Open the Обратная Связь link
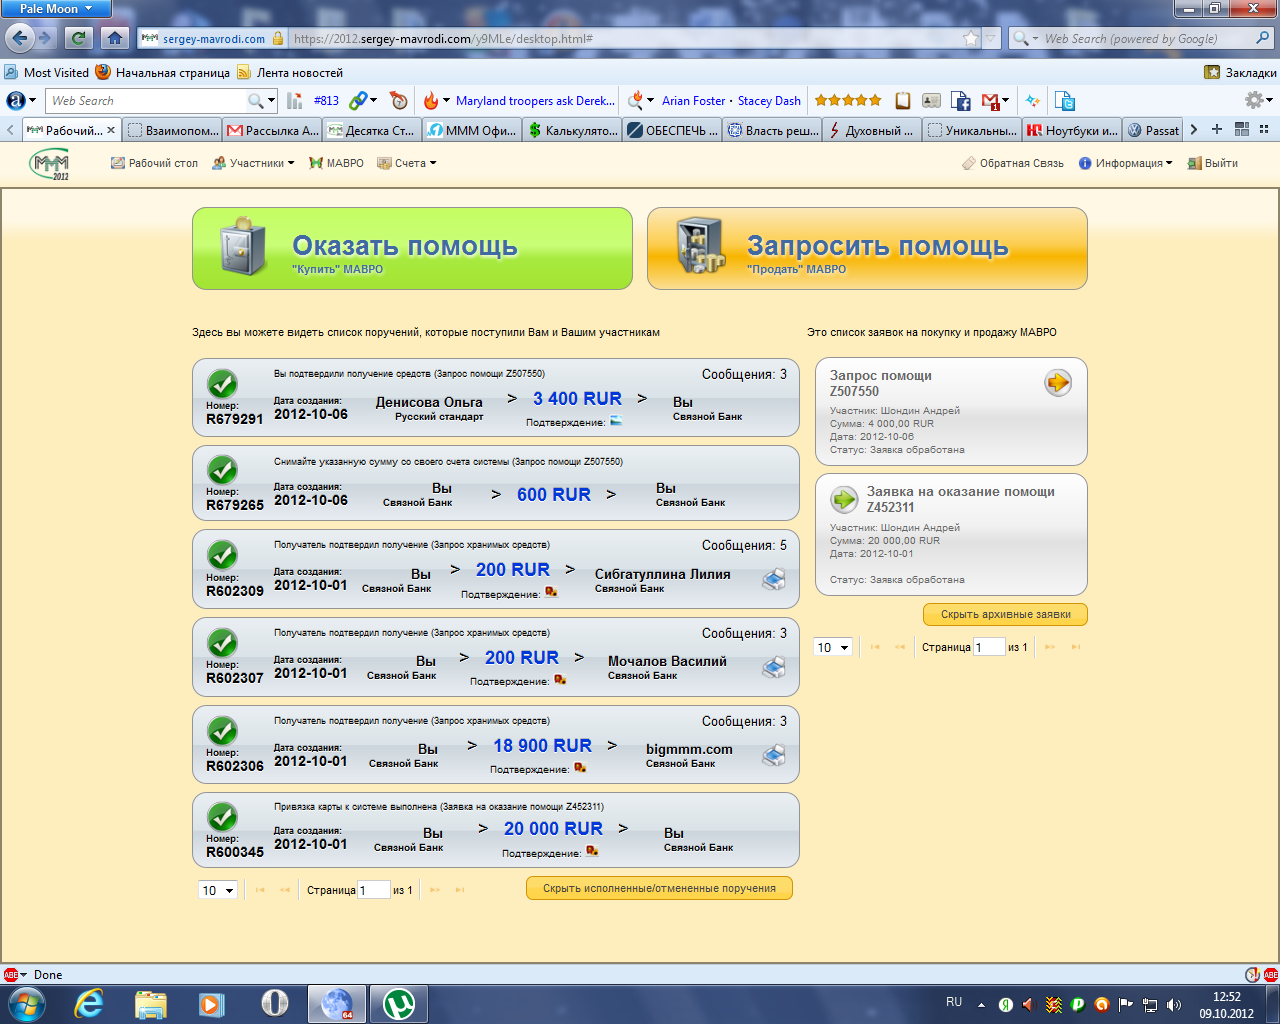1280x1024 pixels. click(1012, 163)
